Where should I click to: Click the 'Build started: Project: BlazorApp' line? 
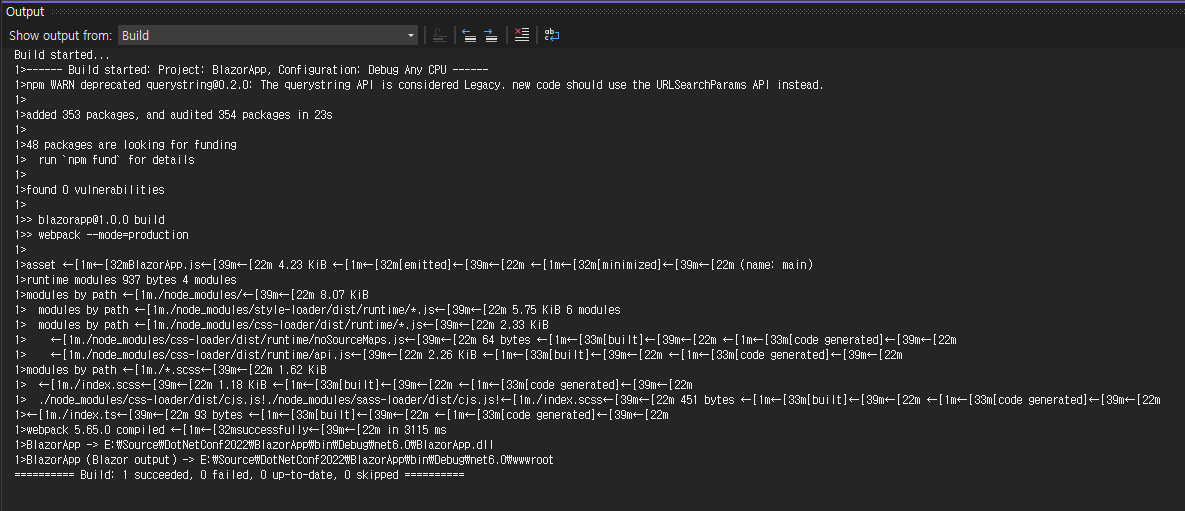[251, 70]
